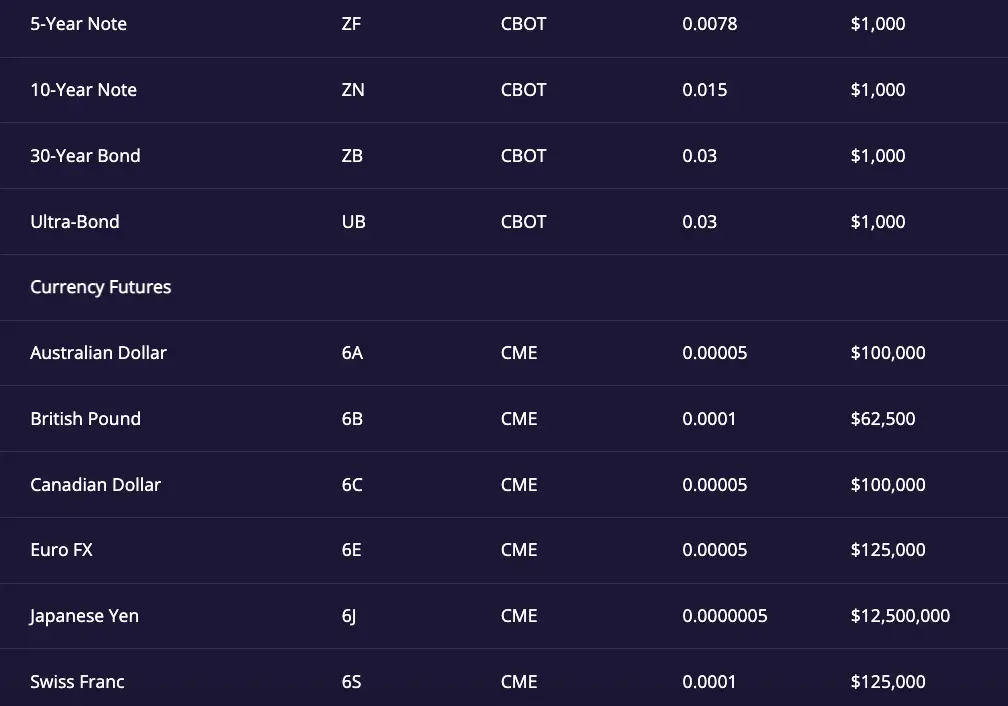Click the 0.015 tick size of 10-Year Note
1008x706 pixels.
point(705,90)
